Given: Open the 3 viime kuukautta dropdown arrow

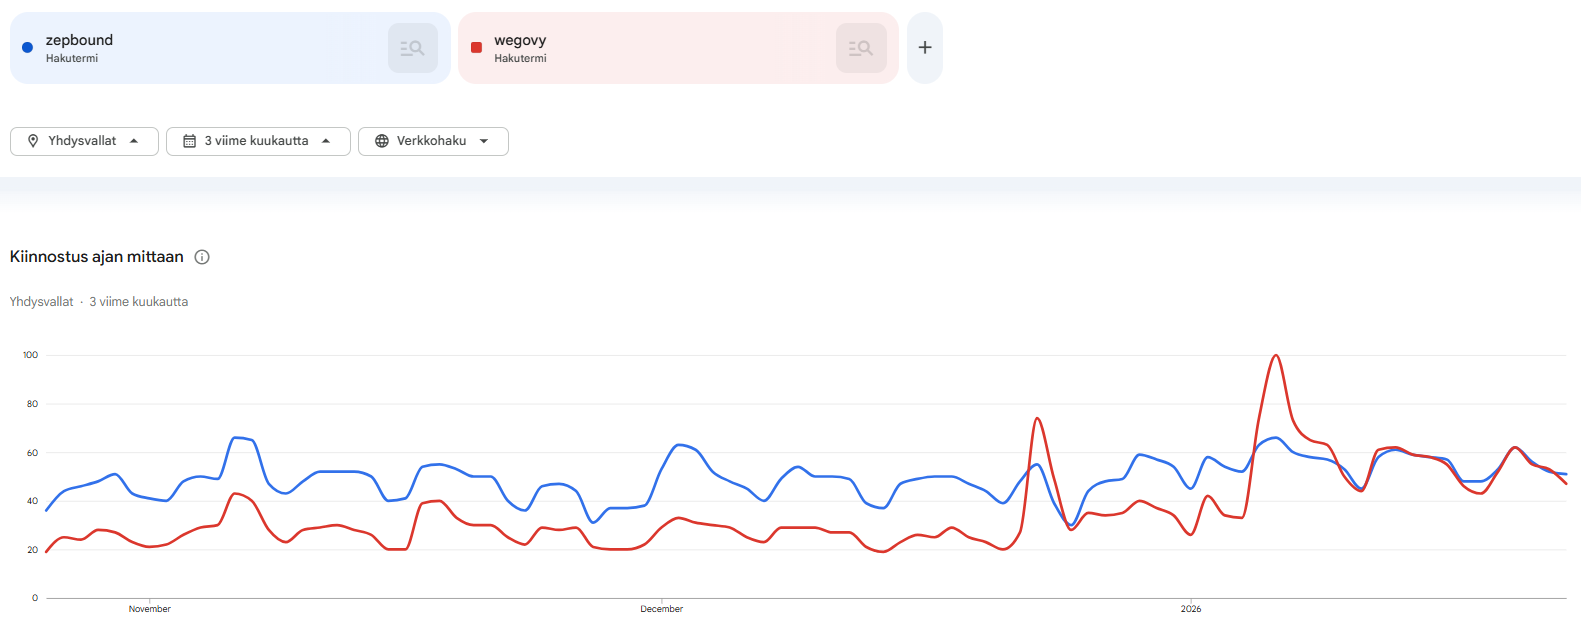Looking at the screenshot, I should 326,141.
